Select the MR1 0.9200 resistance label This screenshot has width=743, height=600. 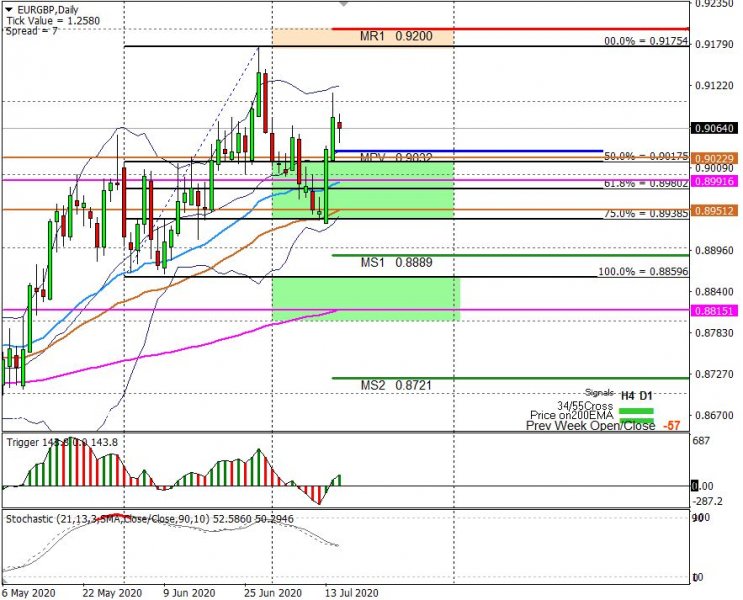pyautogui.click(x=396, y=35)
